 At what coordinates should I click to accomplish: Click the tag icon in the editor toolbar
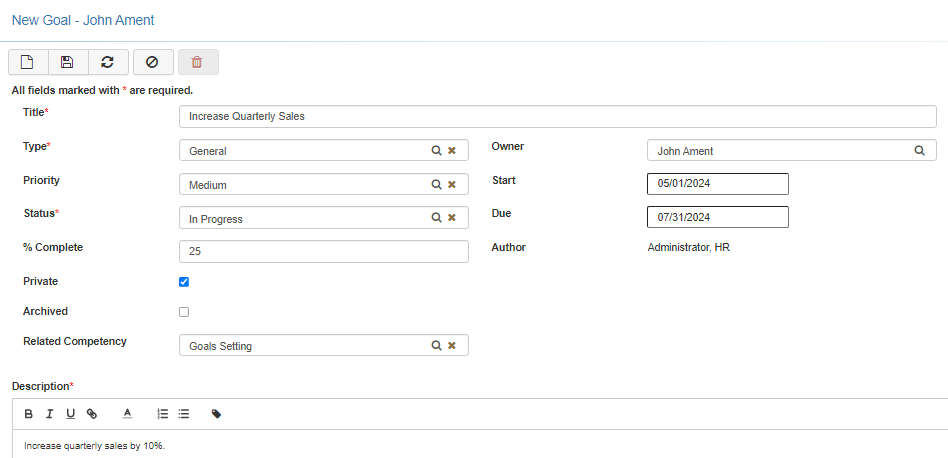(216, 413)
